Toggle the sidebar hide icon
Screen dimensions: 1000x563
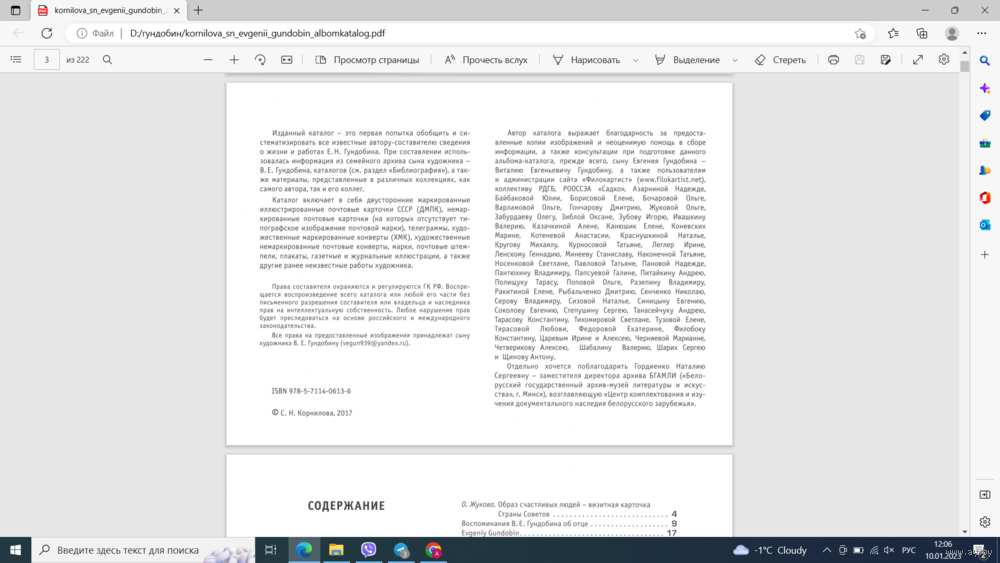(985, 495)
